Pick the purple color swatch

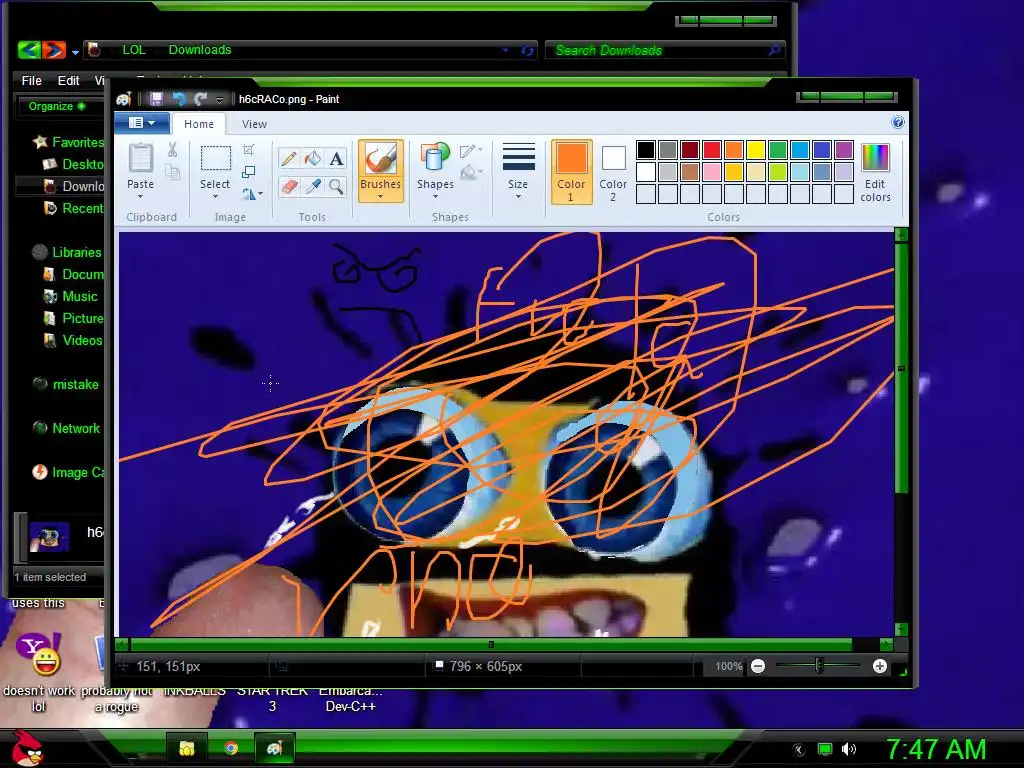tap(844, 150)
